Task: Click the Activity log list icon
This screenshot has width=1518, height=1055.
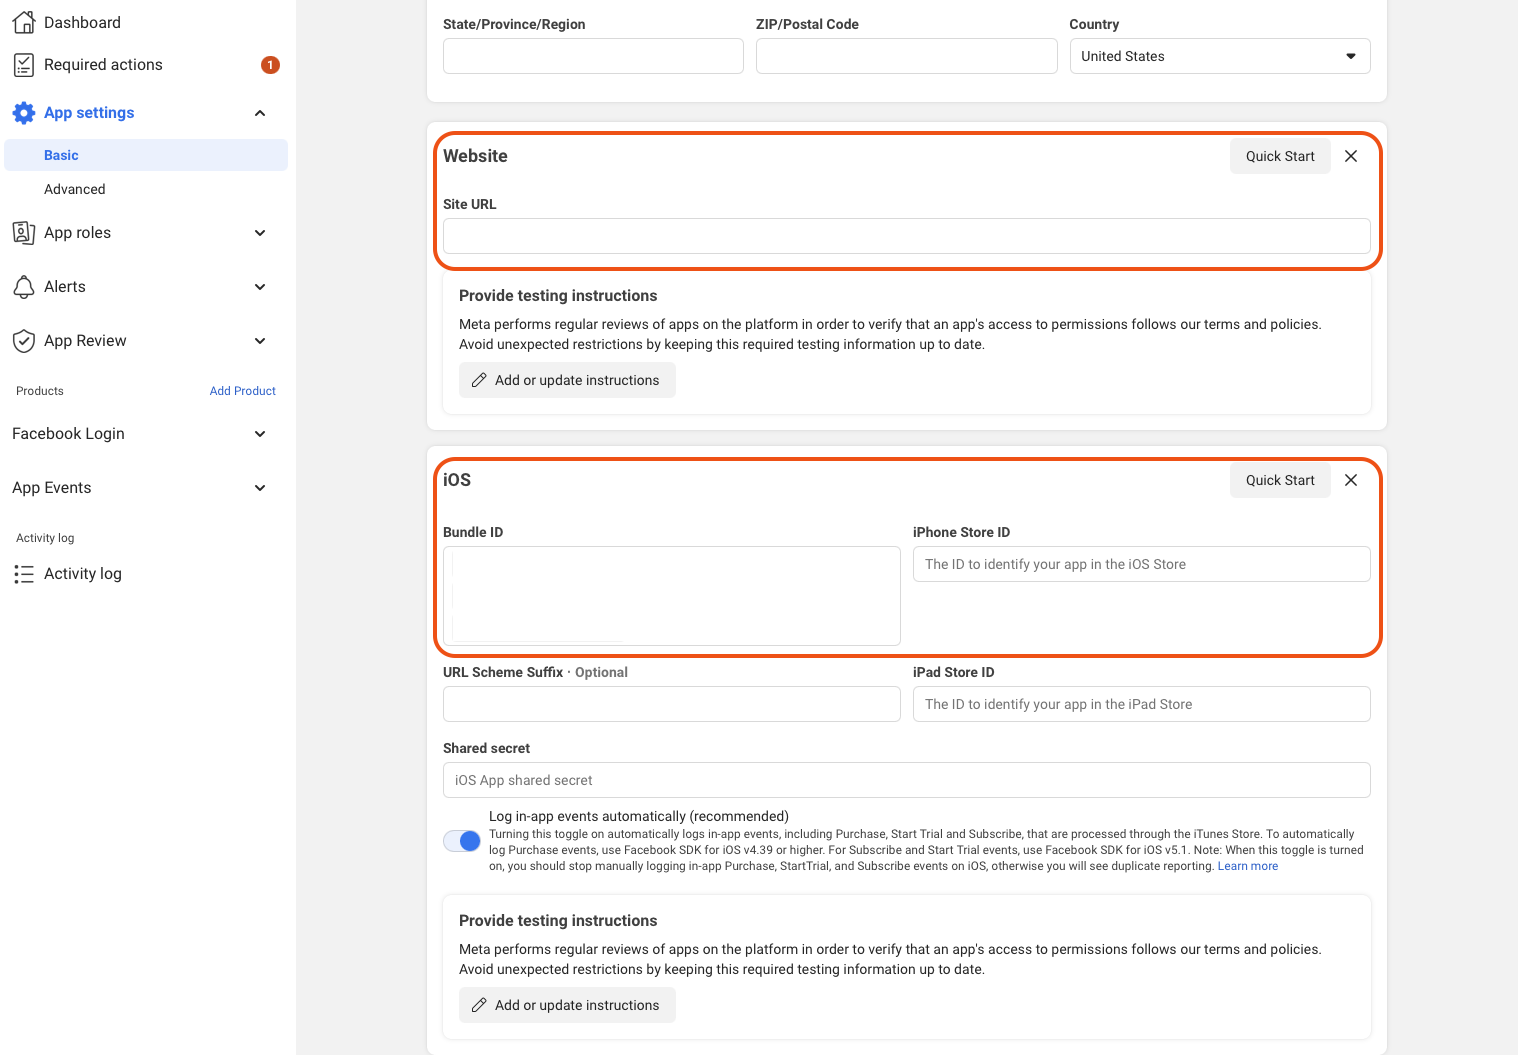Action: coord(24,574)
